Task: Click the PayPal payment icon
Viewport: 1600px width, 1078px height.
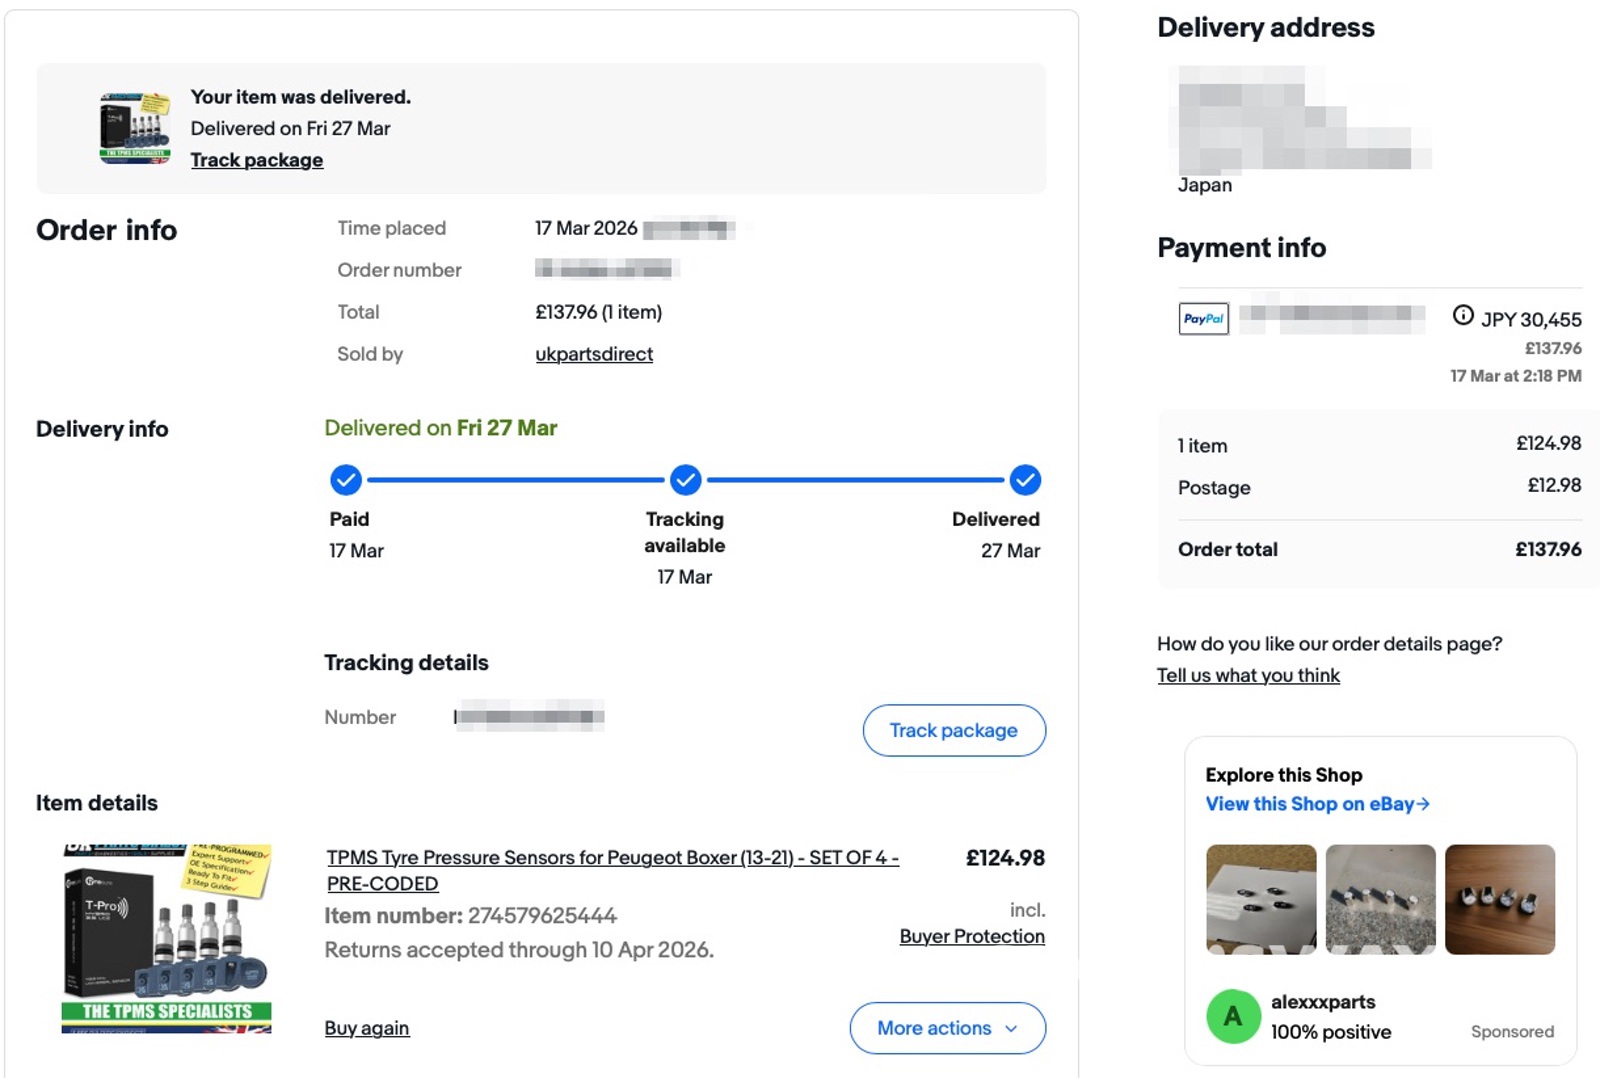Action: [x=1203, y=319]
